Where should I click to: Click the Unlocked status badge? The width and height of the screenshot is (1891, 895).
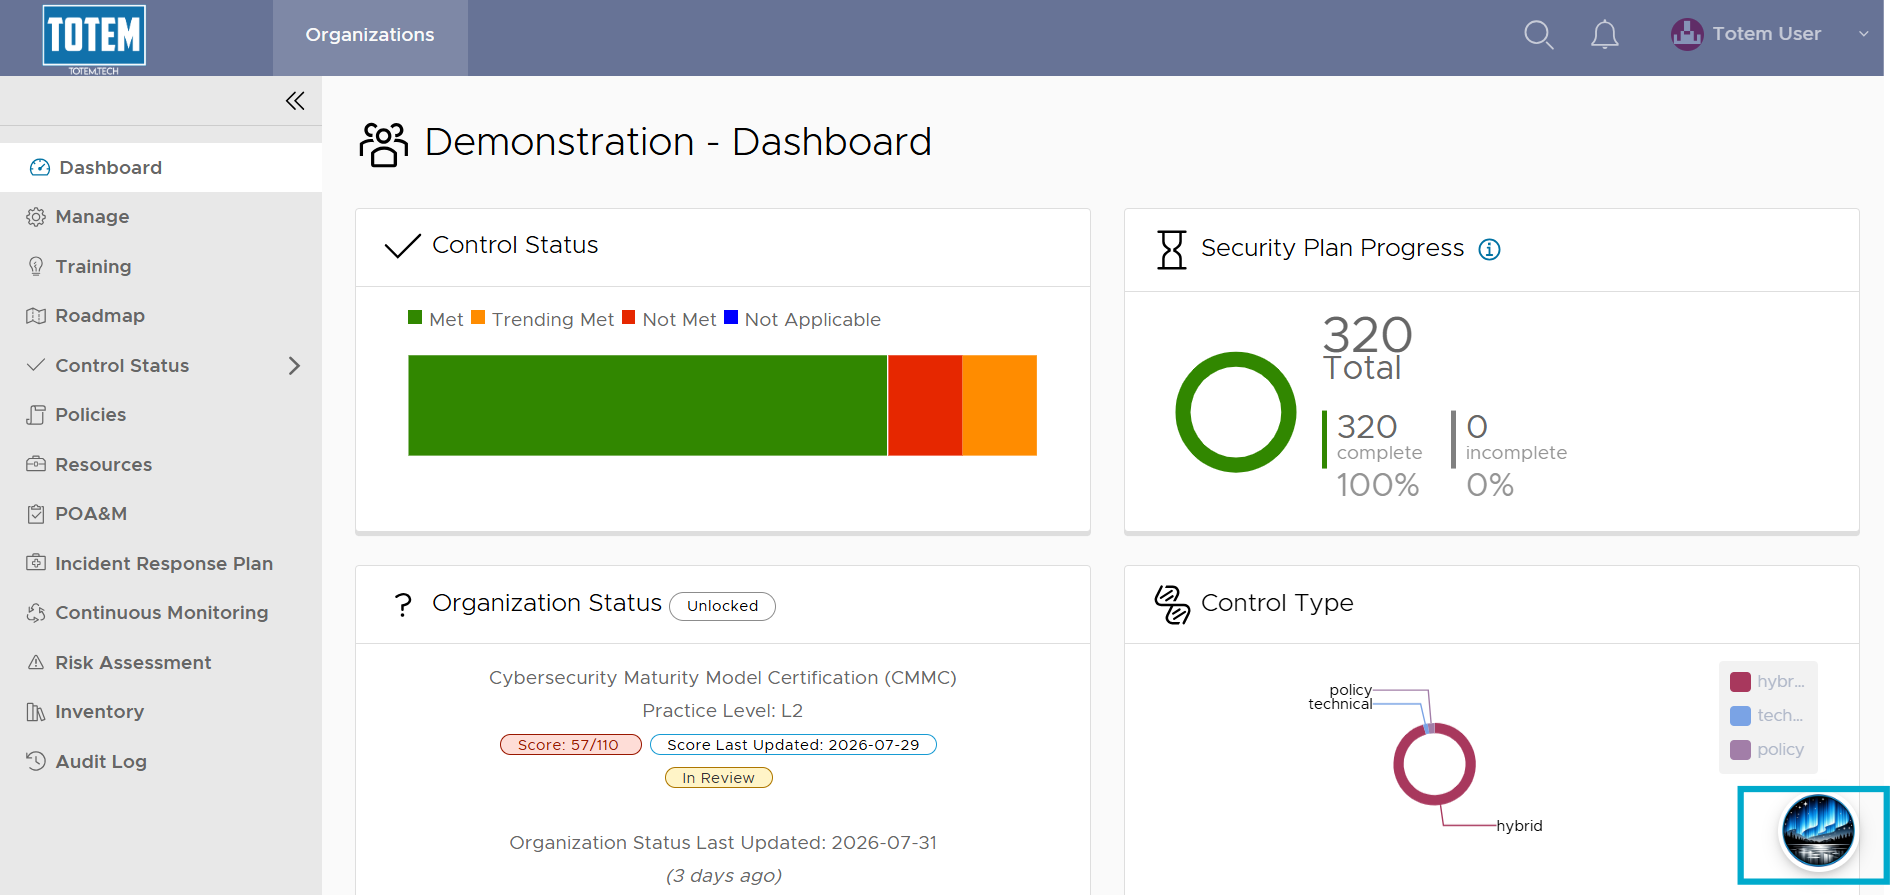point(722,606)
